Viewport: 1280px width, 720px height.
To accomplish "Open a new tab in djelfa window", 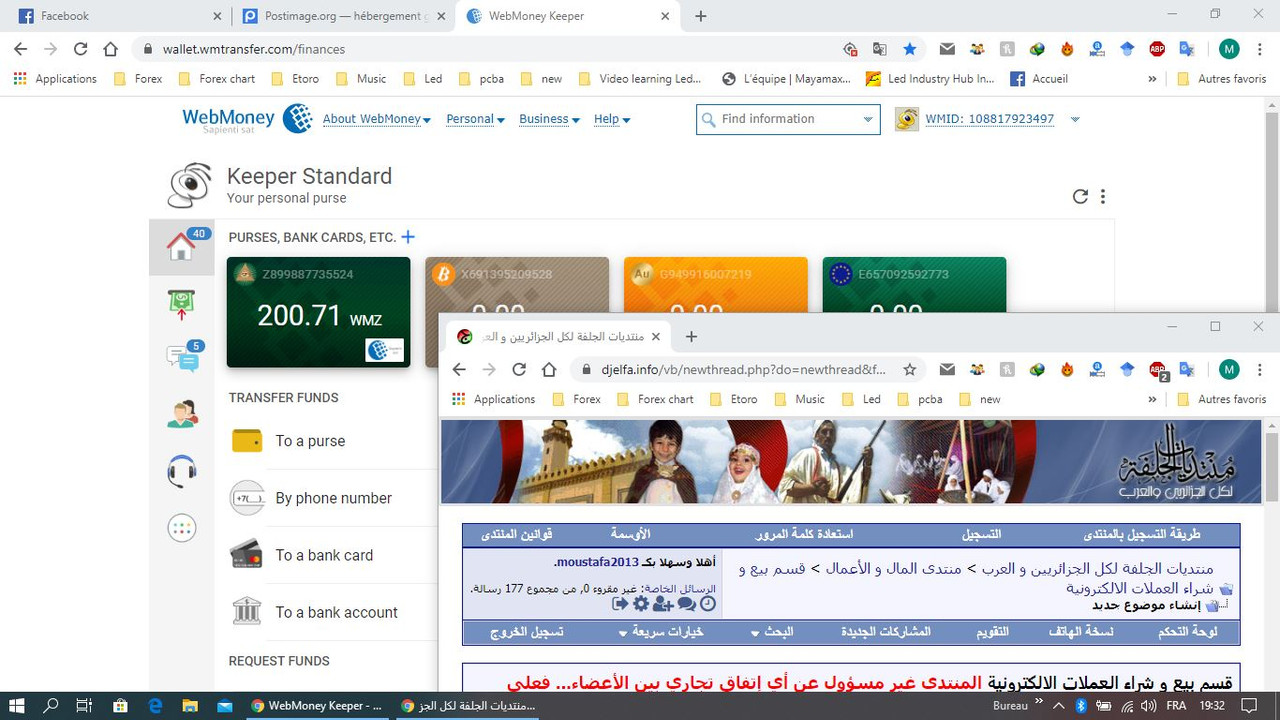I will pos(691,337).
